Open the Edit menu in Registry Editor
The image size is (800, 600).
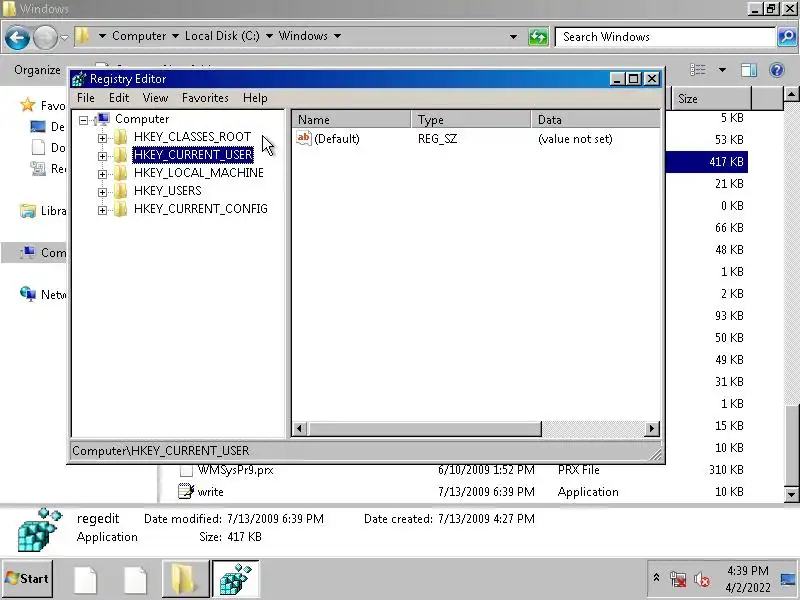[x=119, y=97]
